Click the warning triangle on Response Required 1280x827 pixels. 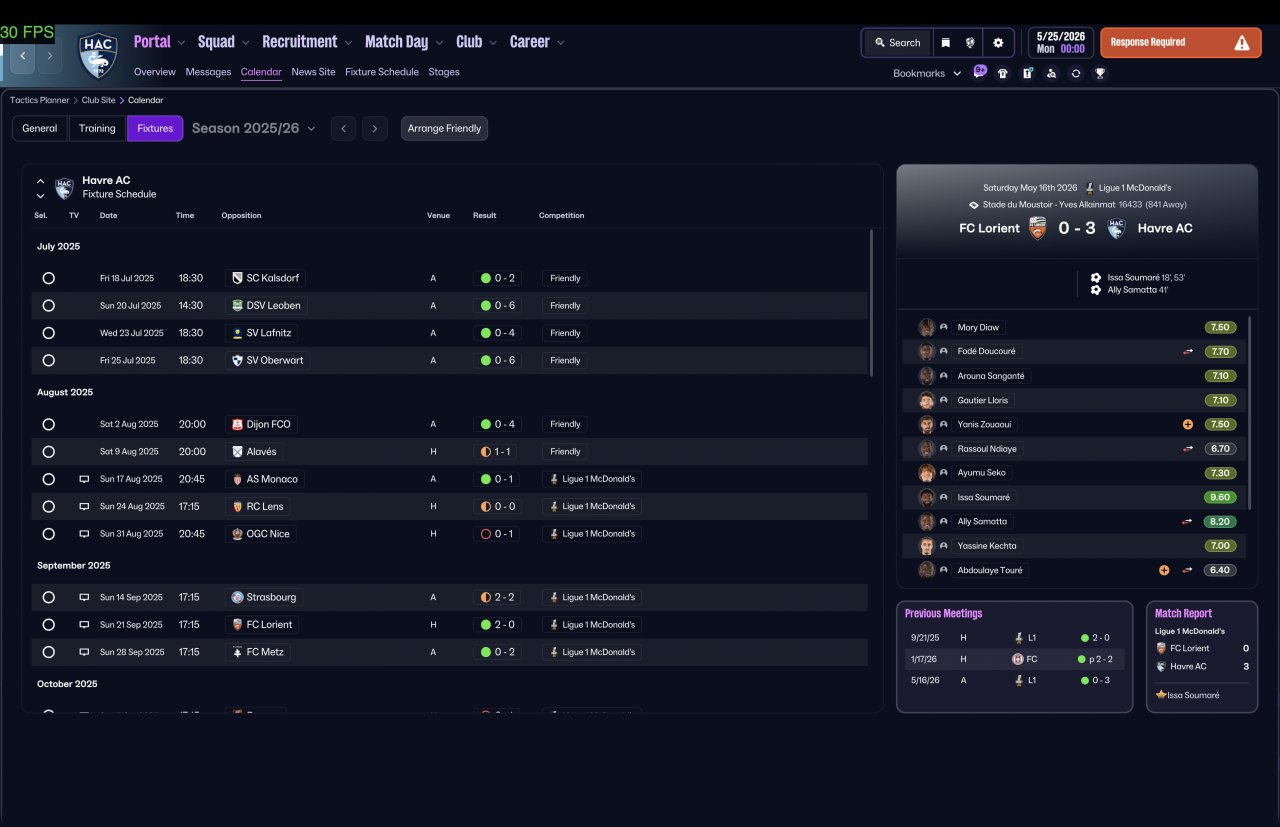tap(1242, 43)
